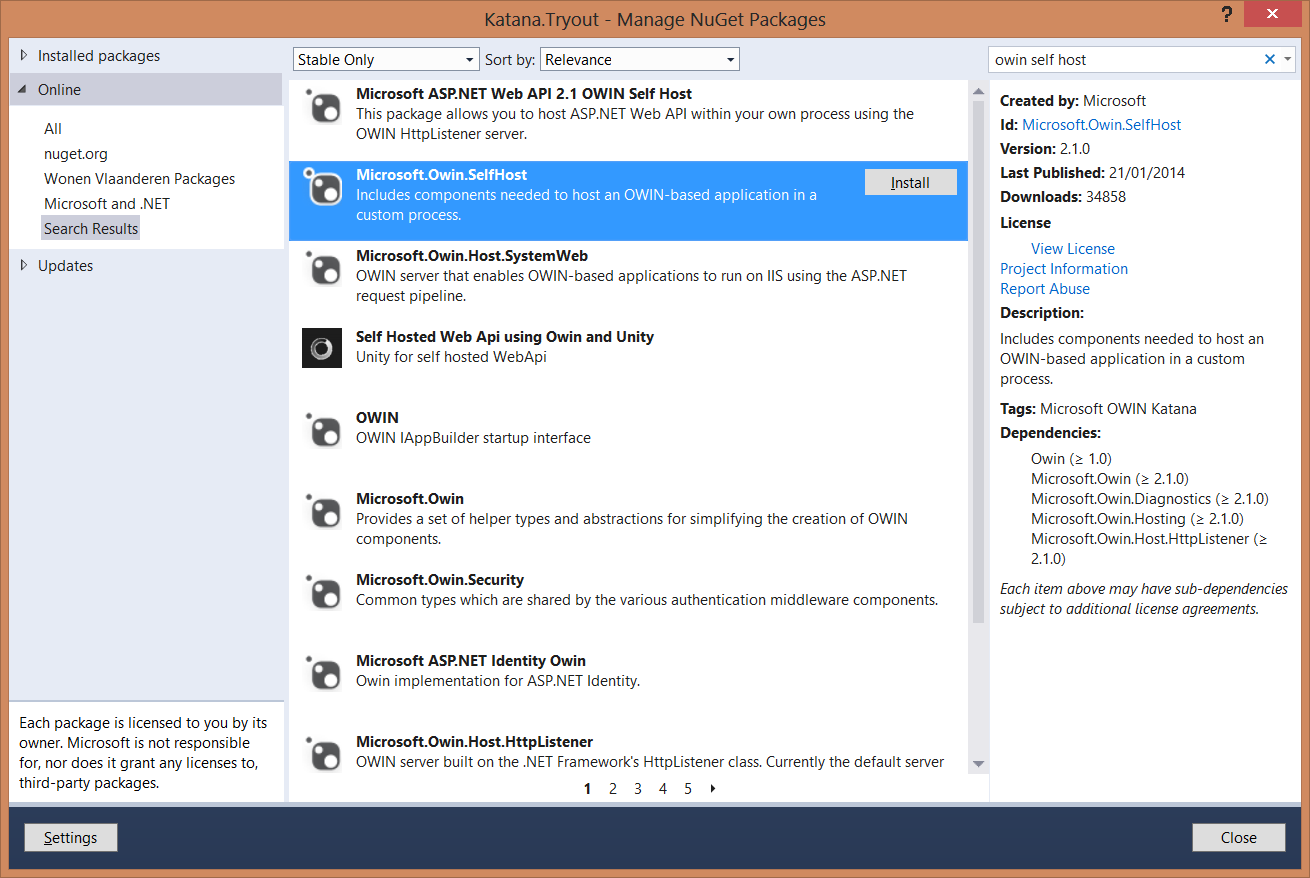Open the search box history dropdown arrow

(1287, 59)
